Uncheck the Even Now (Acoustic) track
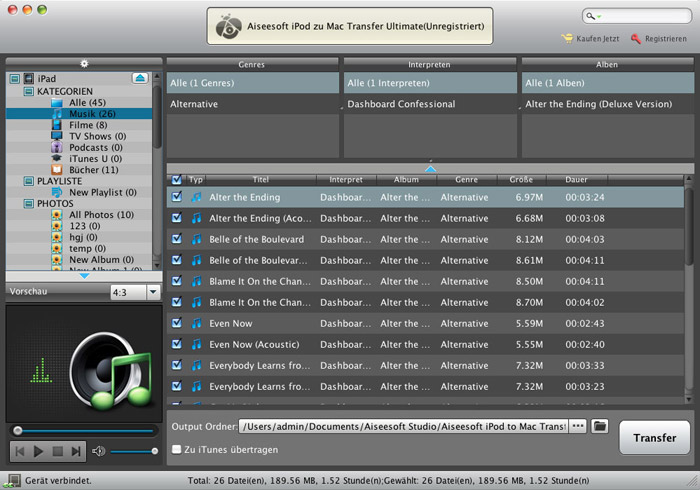This screenshot has width=700, height=490. tap(177, 344)
